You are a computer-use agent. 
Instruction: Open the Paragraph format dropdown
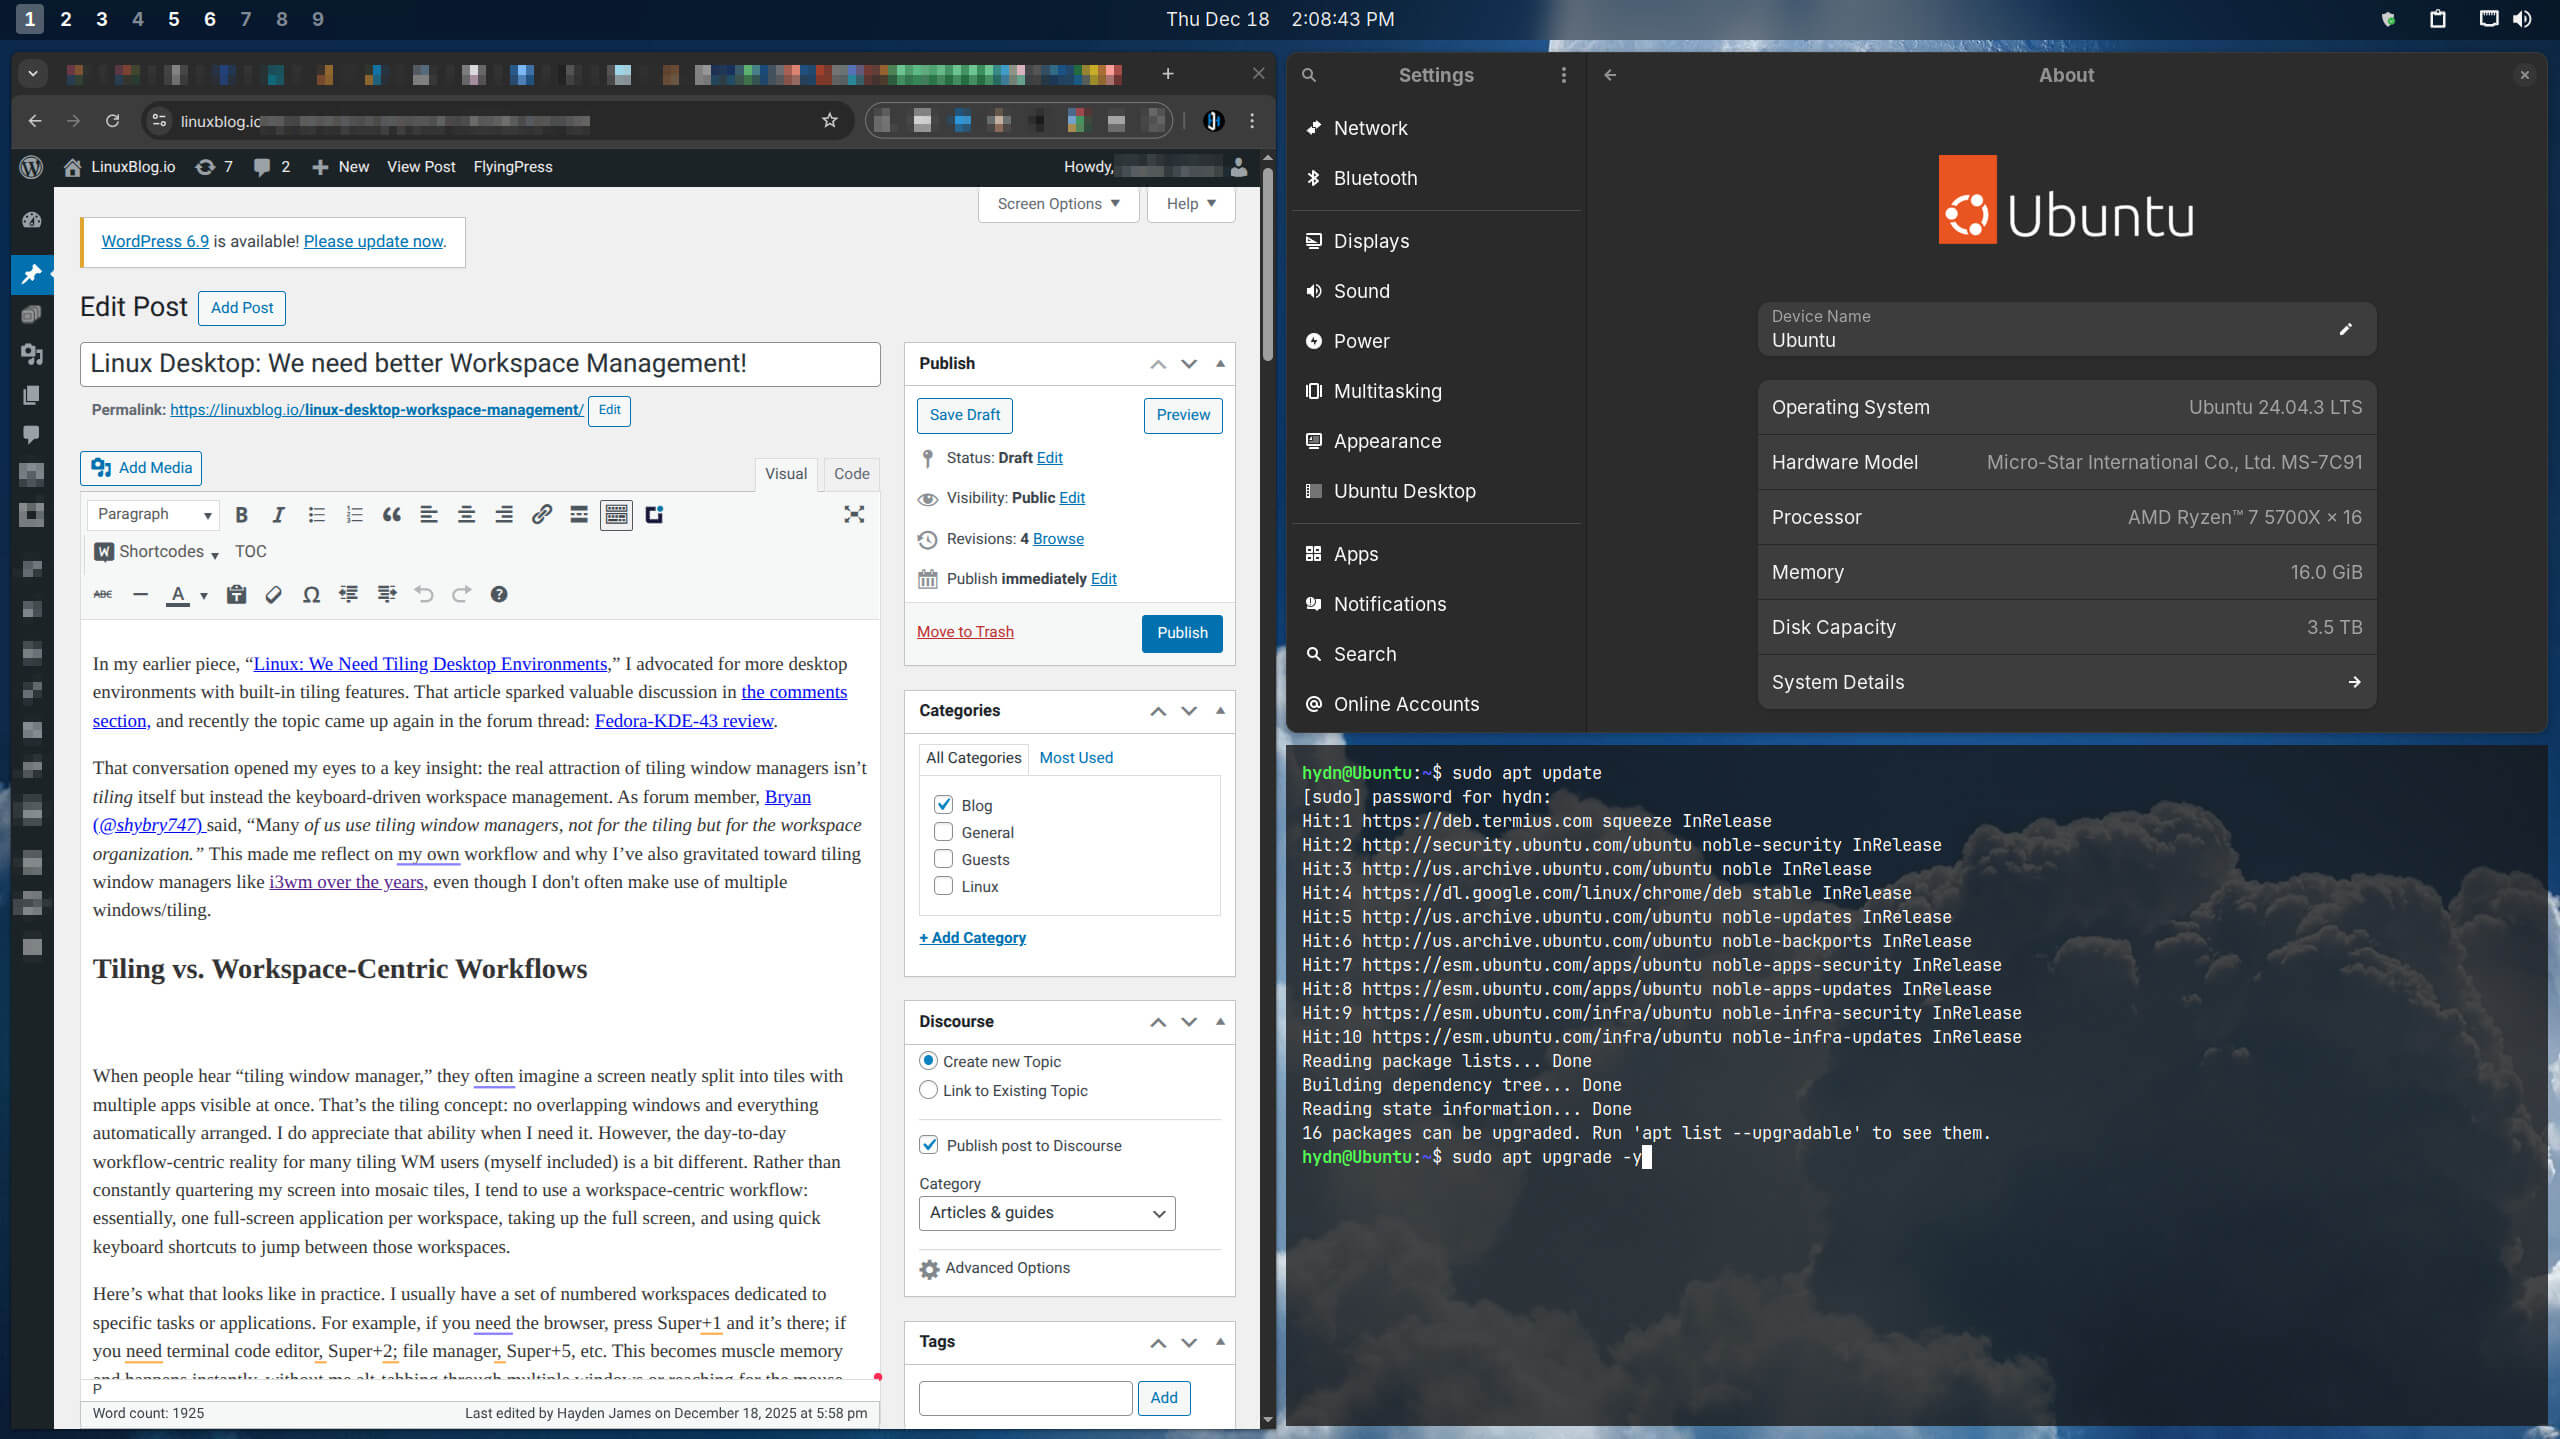(x=153, y=514)
